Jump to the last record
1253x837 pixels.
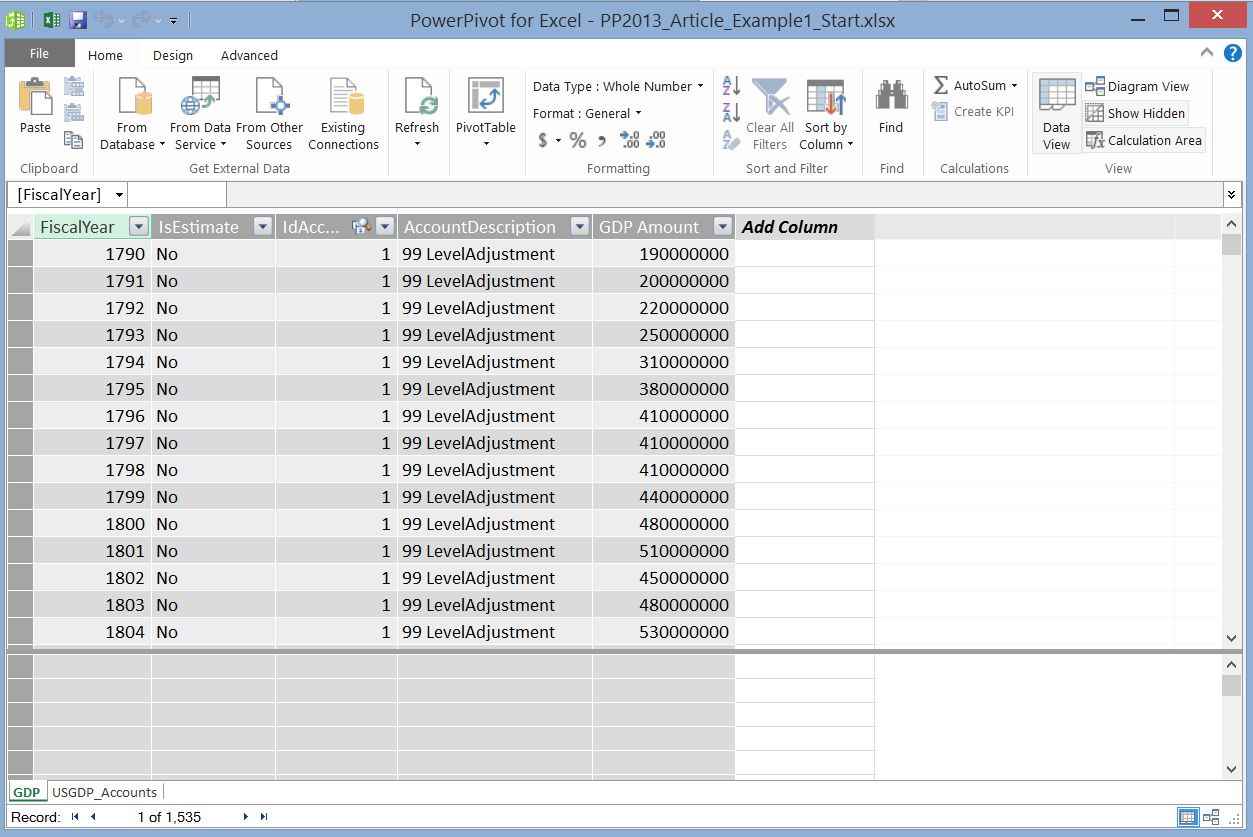262,817
